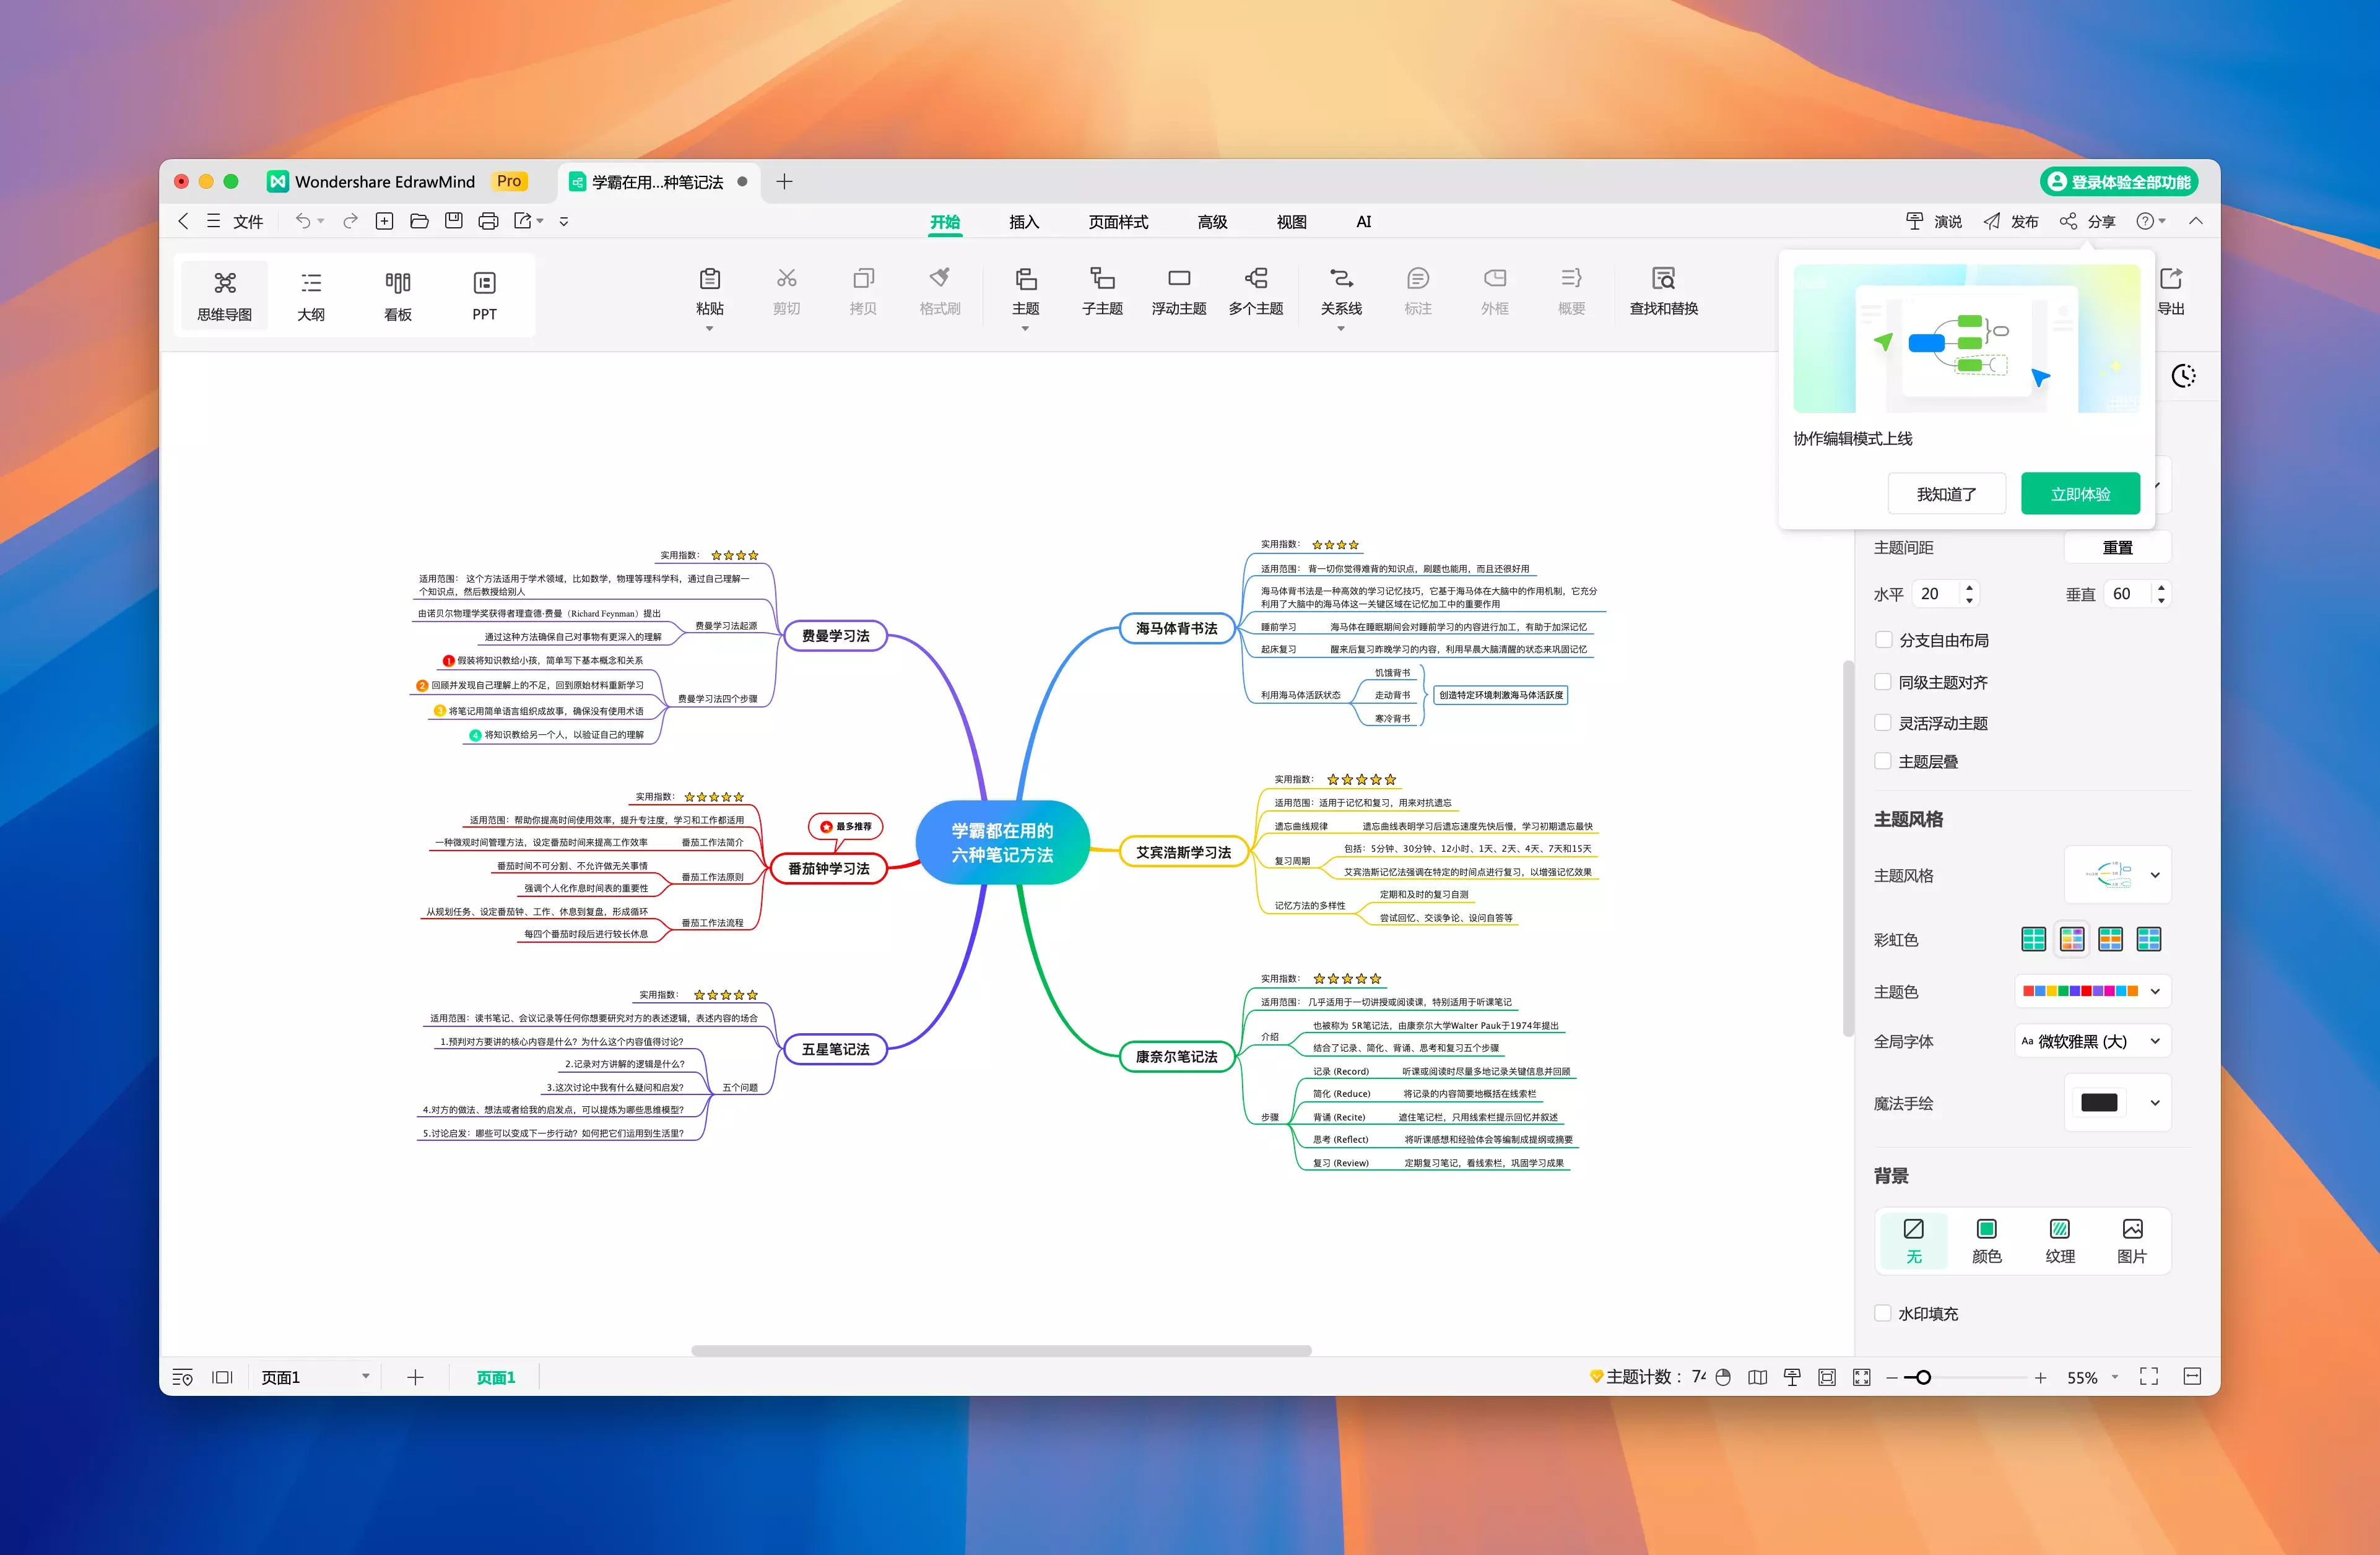This screenshot has height=1555, width=2380.
Task: Select the first 彩虹色 rainbow swatch
Action: tap(2033, 939)
